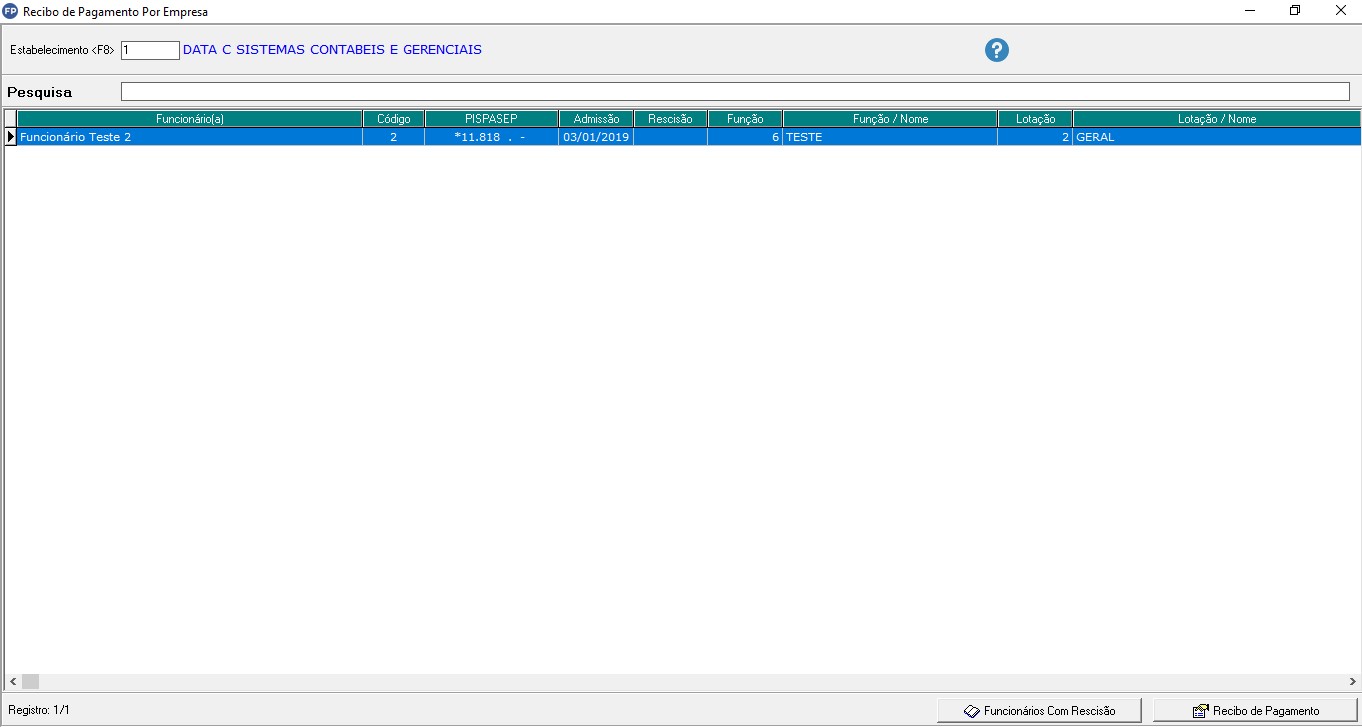Click the Rescisão column header
The image size is (1362, 727).
click(670, 119)
